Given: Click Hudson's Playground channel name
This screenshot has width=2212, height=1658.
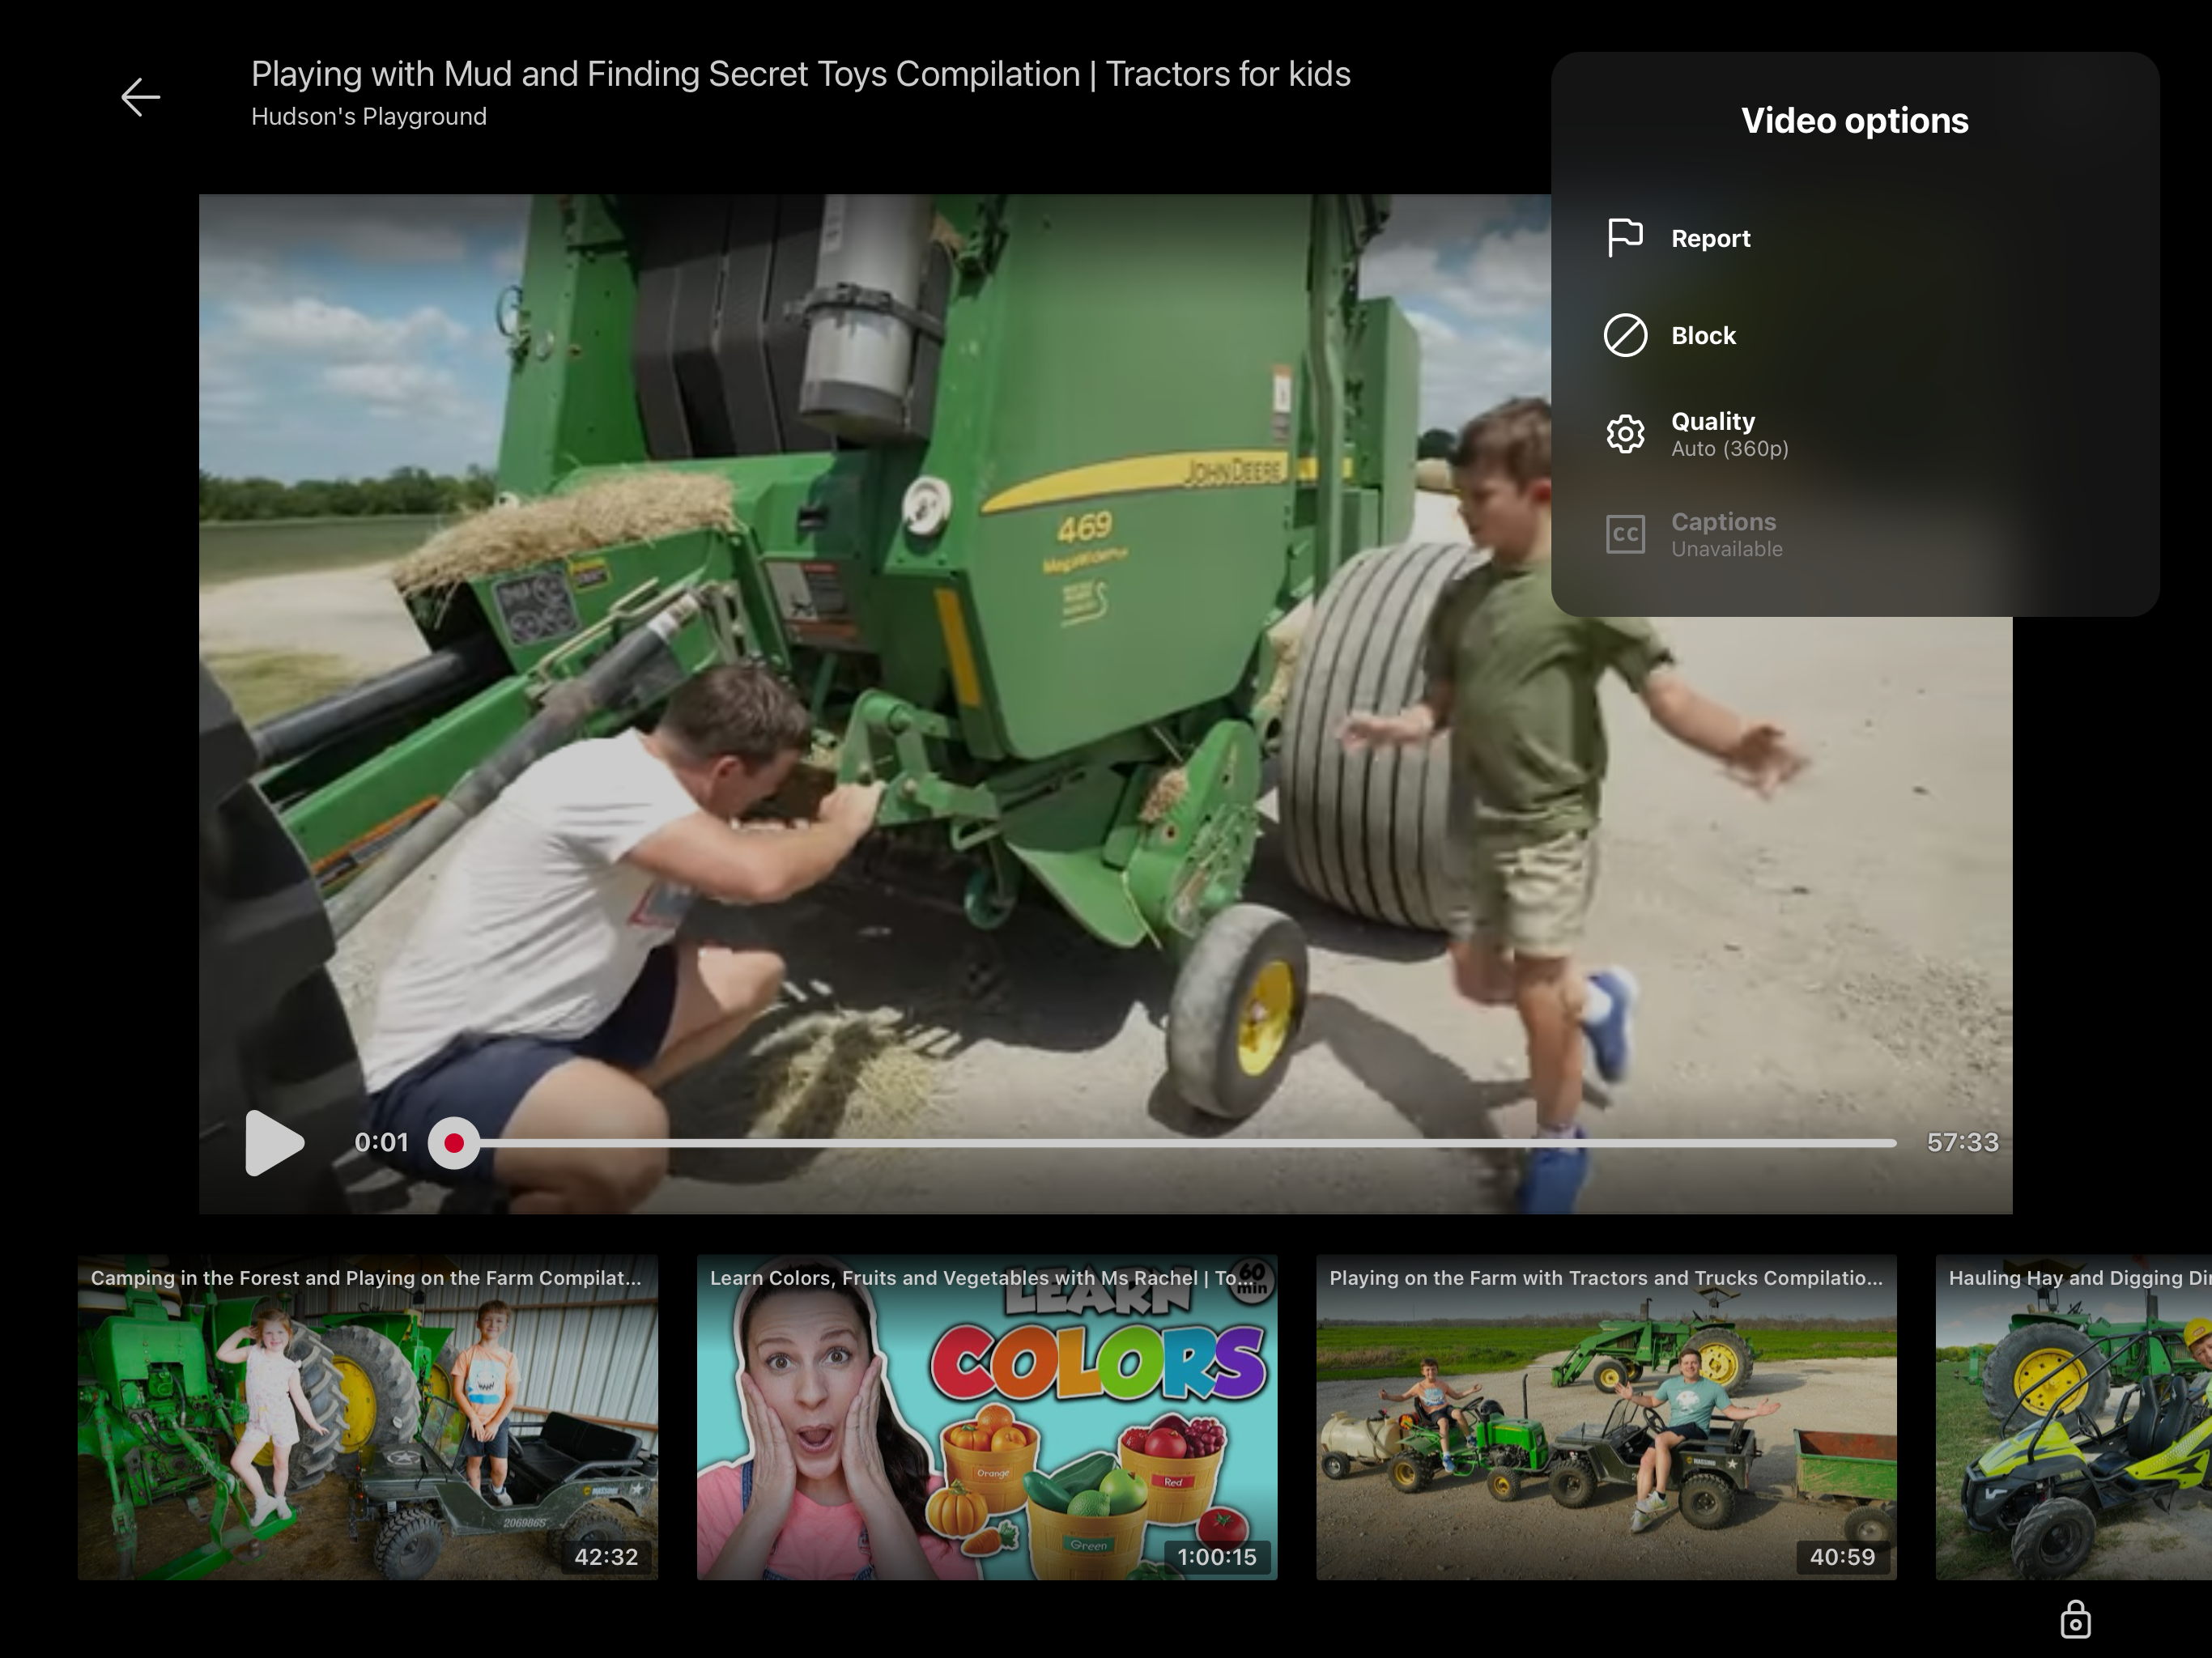Looking at the screenshot, I should (x=368, y=116).
